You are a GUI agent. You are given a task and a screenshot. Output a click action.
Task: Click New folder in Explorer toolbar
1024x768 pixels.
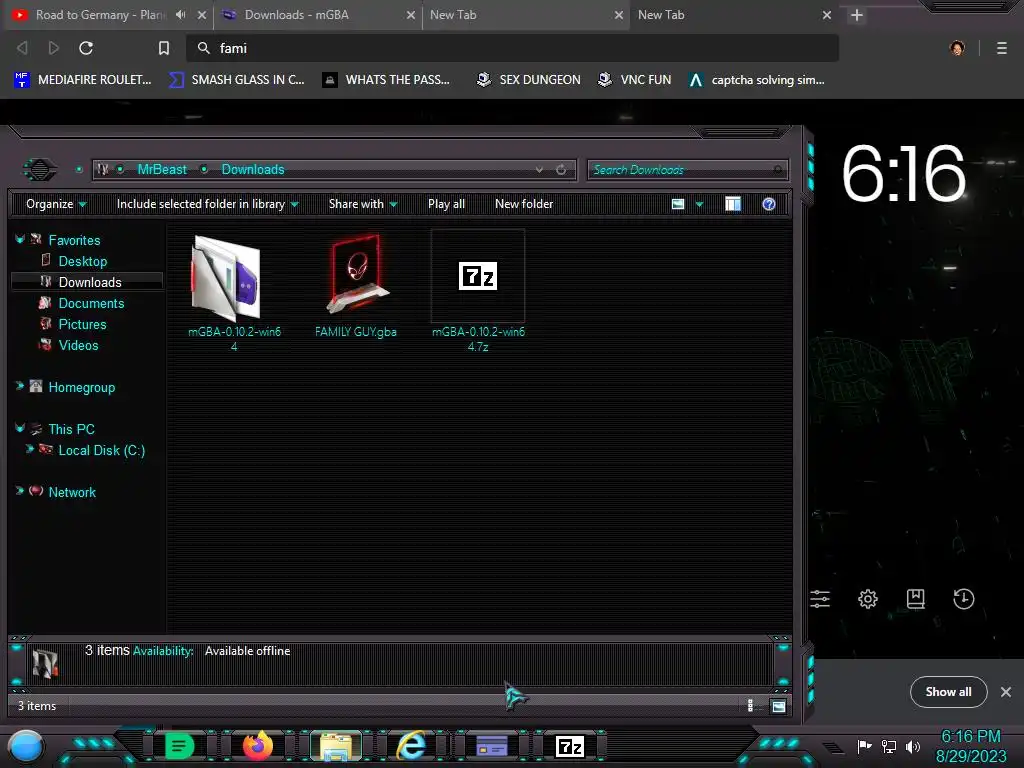coord(524,204)
